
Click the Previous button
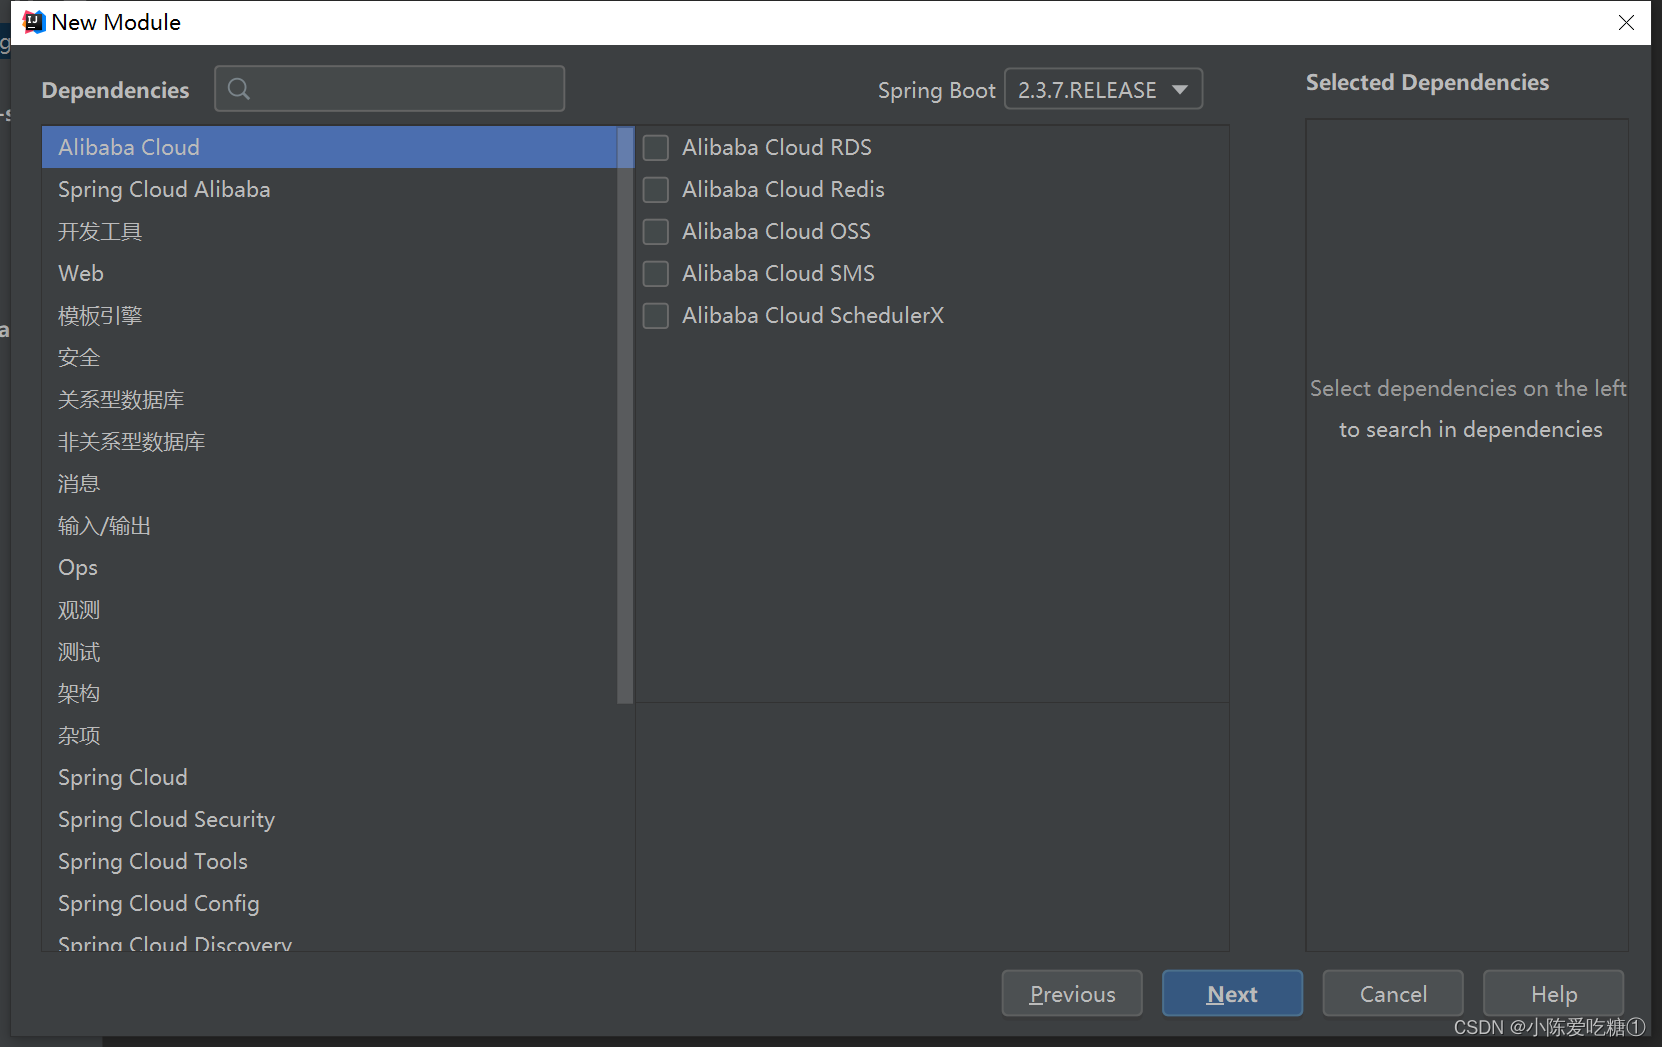tap(1072, 993)
